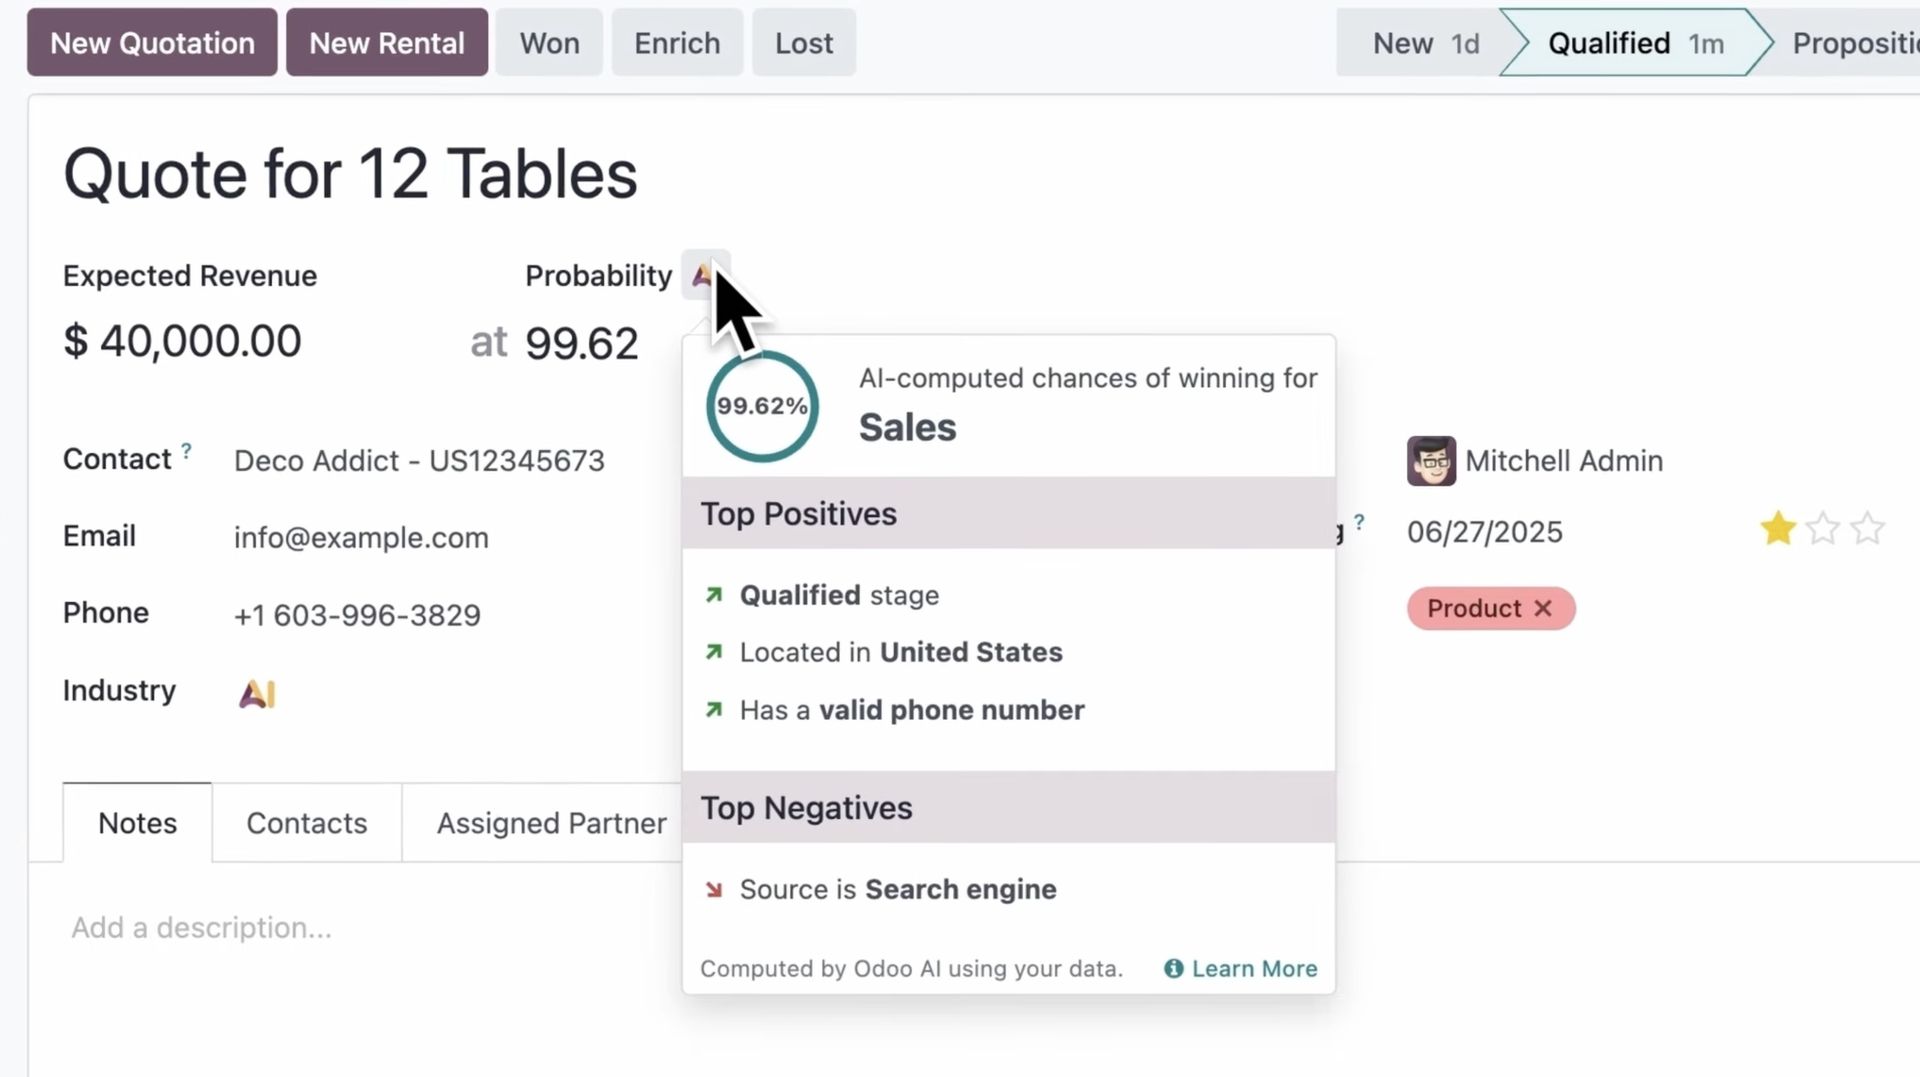The image size is (1920, 1077).
Task: Open the Assigned Partner tab
Action: (x=551, y=823)
